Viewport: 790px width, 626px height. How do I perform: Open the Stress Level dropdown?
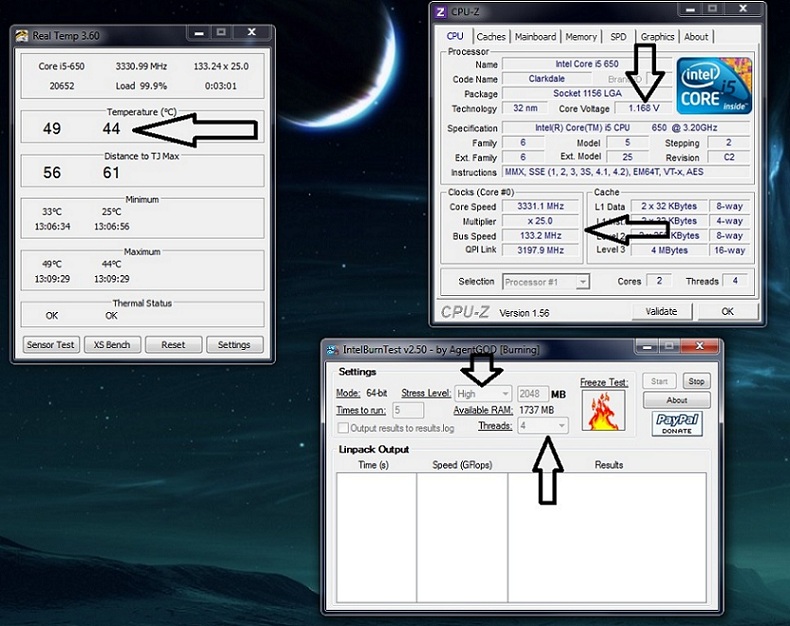483,394
